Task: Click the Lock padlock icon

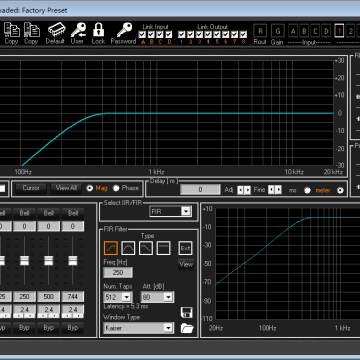Action: click(98, 30)
